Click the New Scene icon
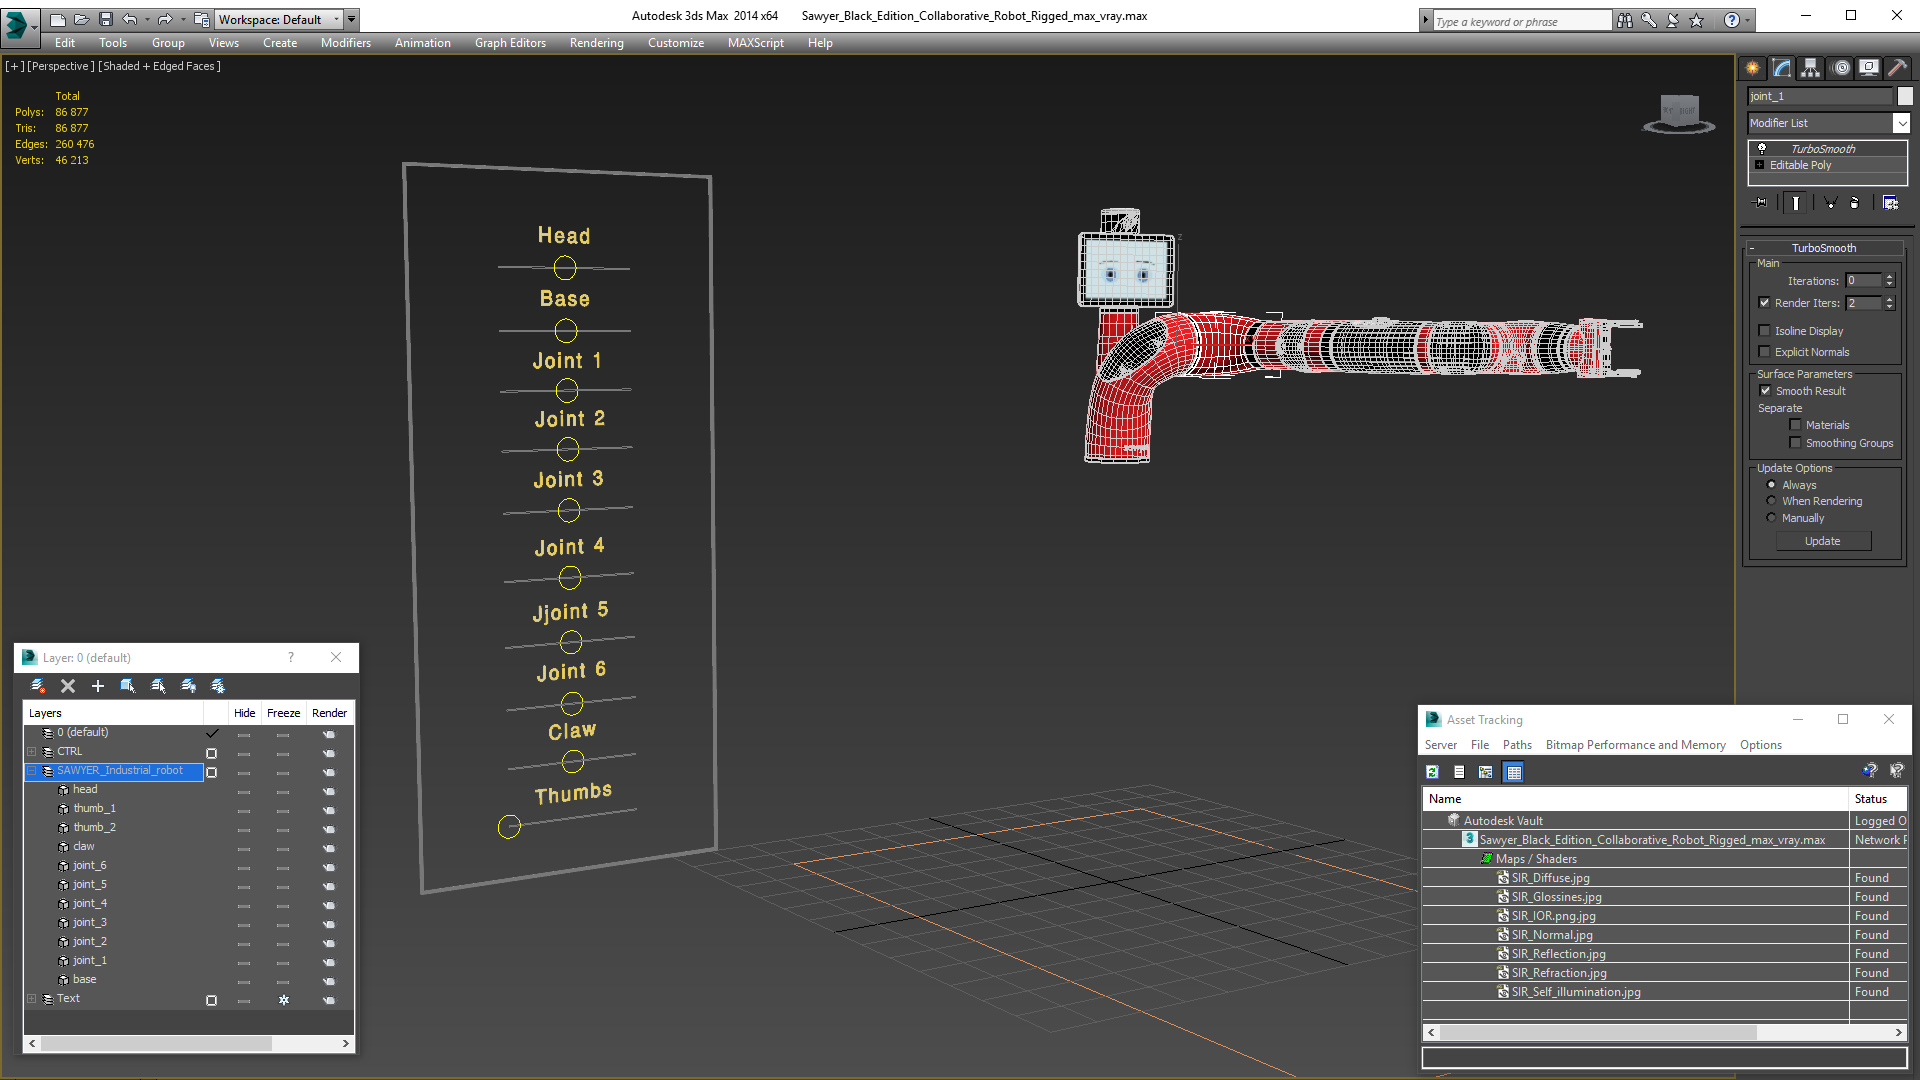1920x1080 pixels. [x=57, y=19]
